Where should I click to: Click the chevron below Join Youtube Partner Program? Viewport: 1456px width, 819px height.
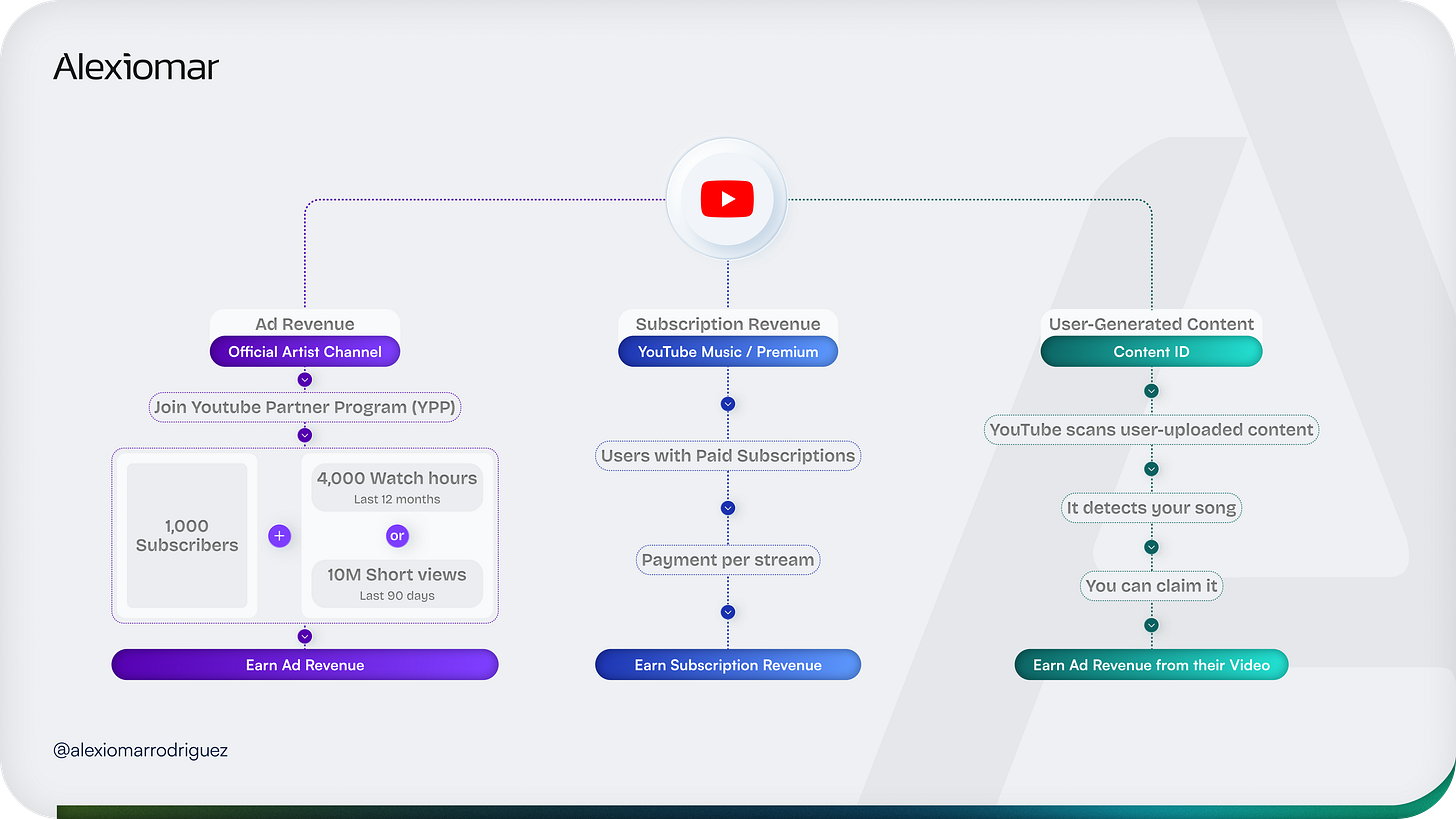coord(305,435)
